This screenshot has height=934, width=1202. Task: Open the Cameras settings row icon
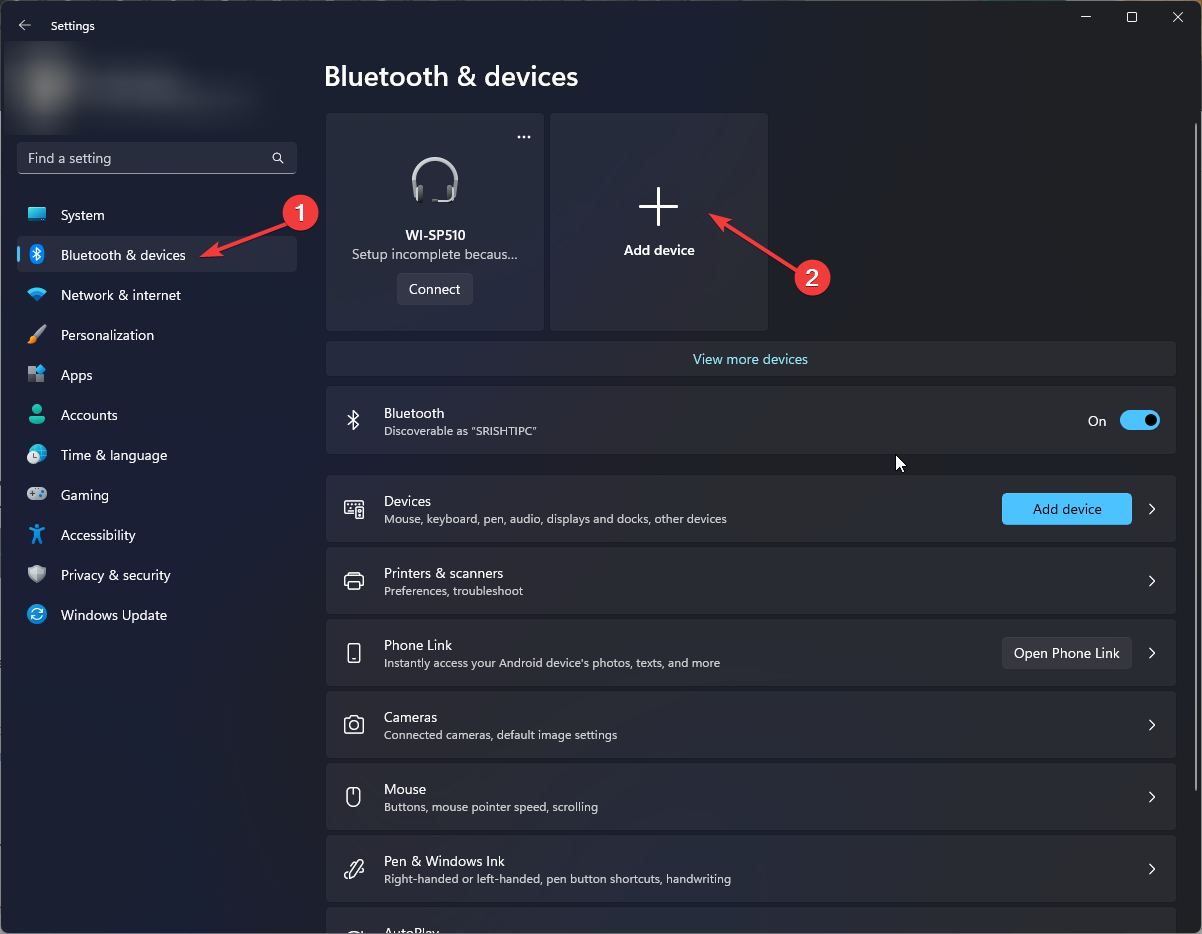[354, 725]
